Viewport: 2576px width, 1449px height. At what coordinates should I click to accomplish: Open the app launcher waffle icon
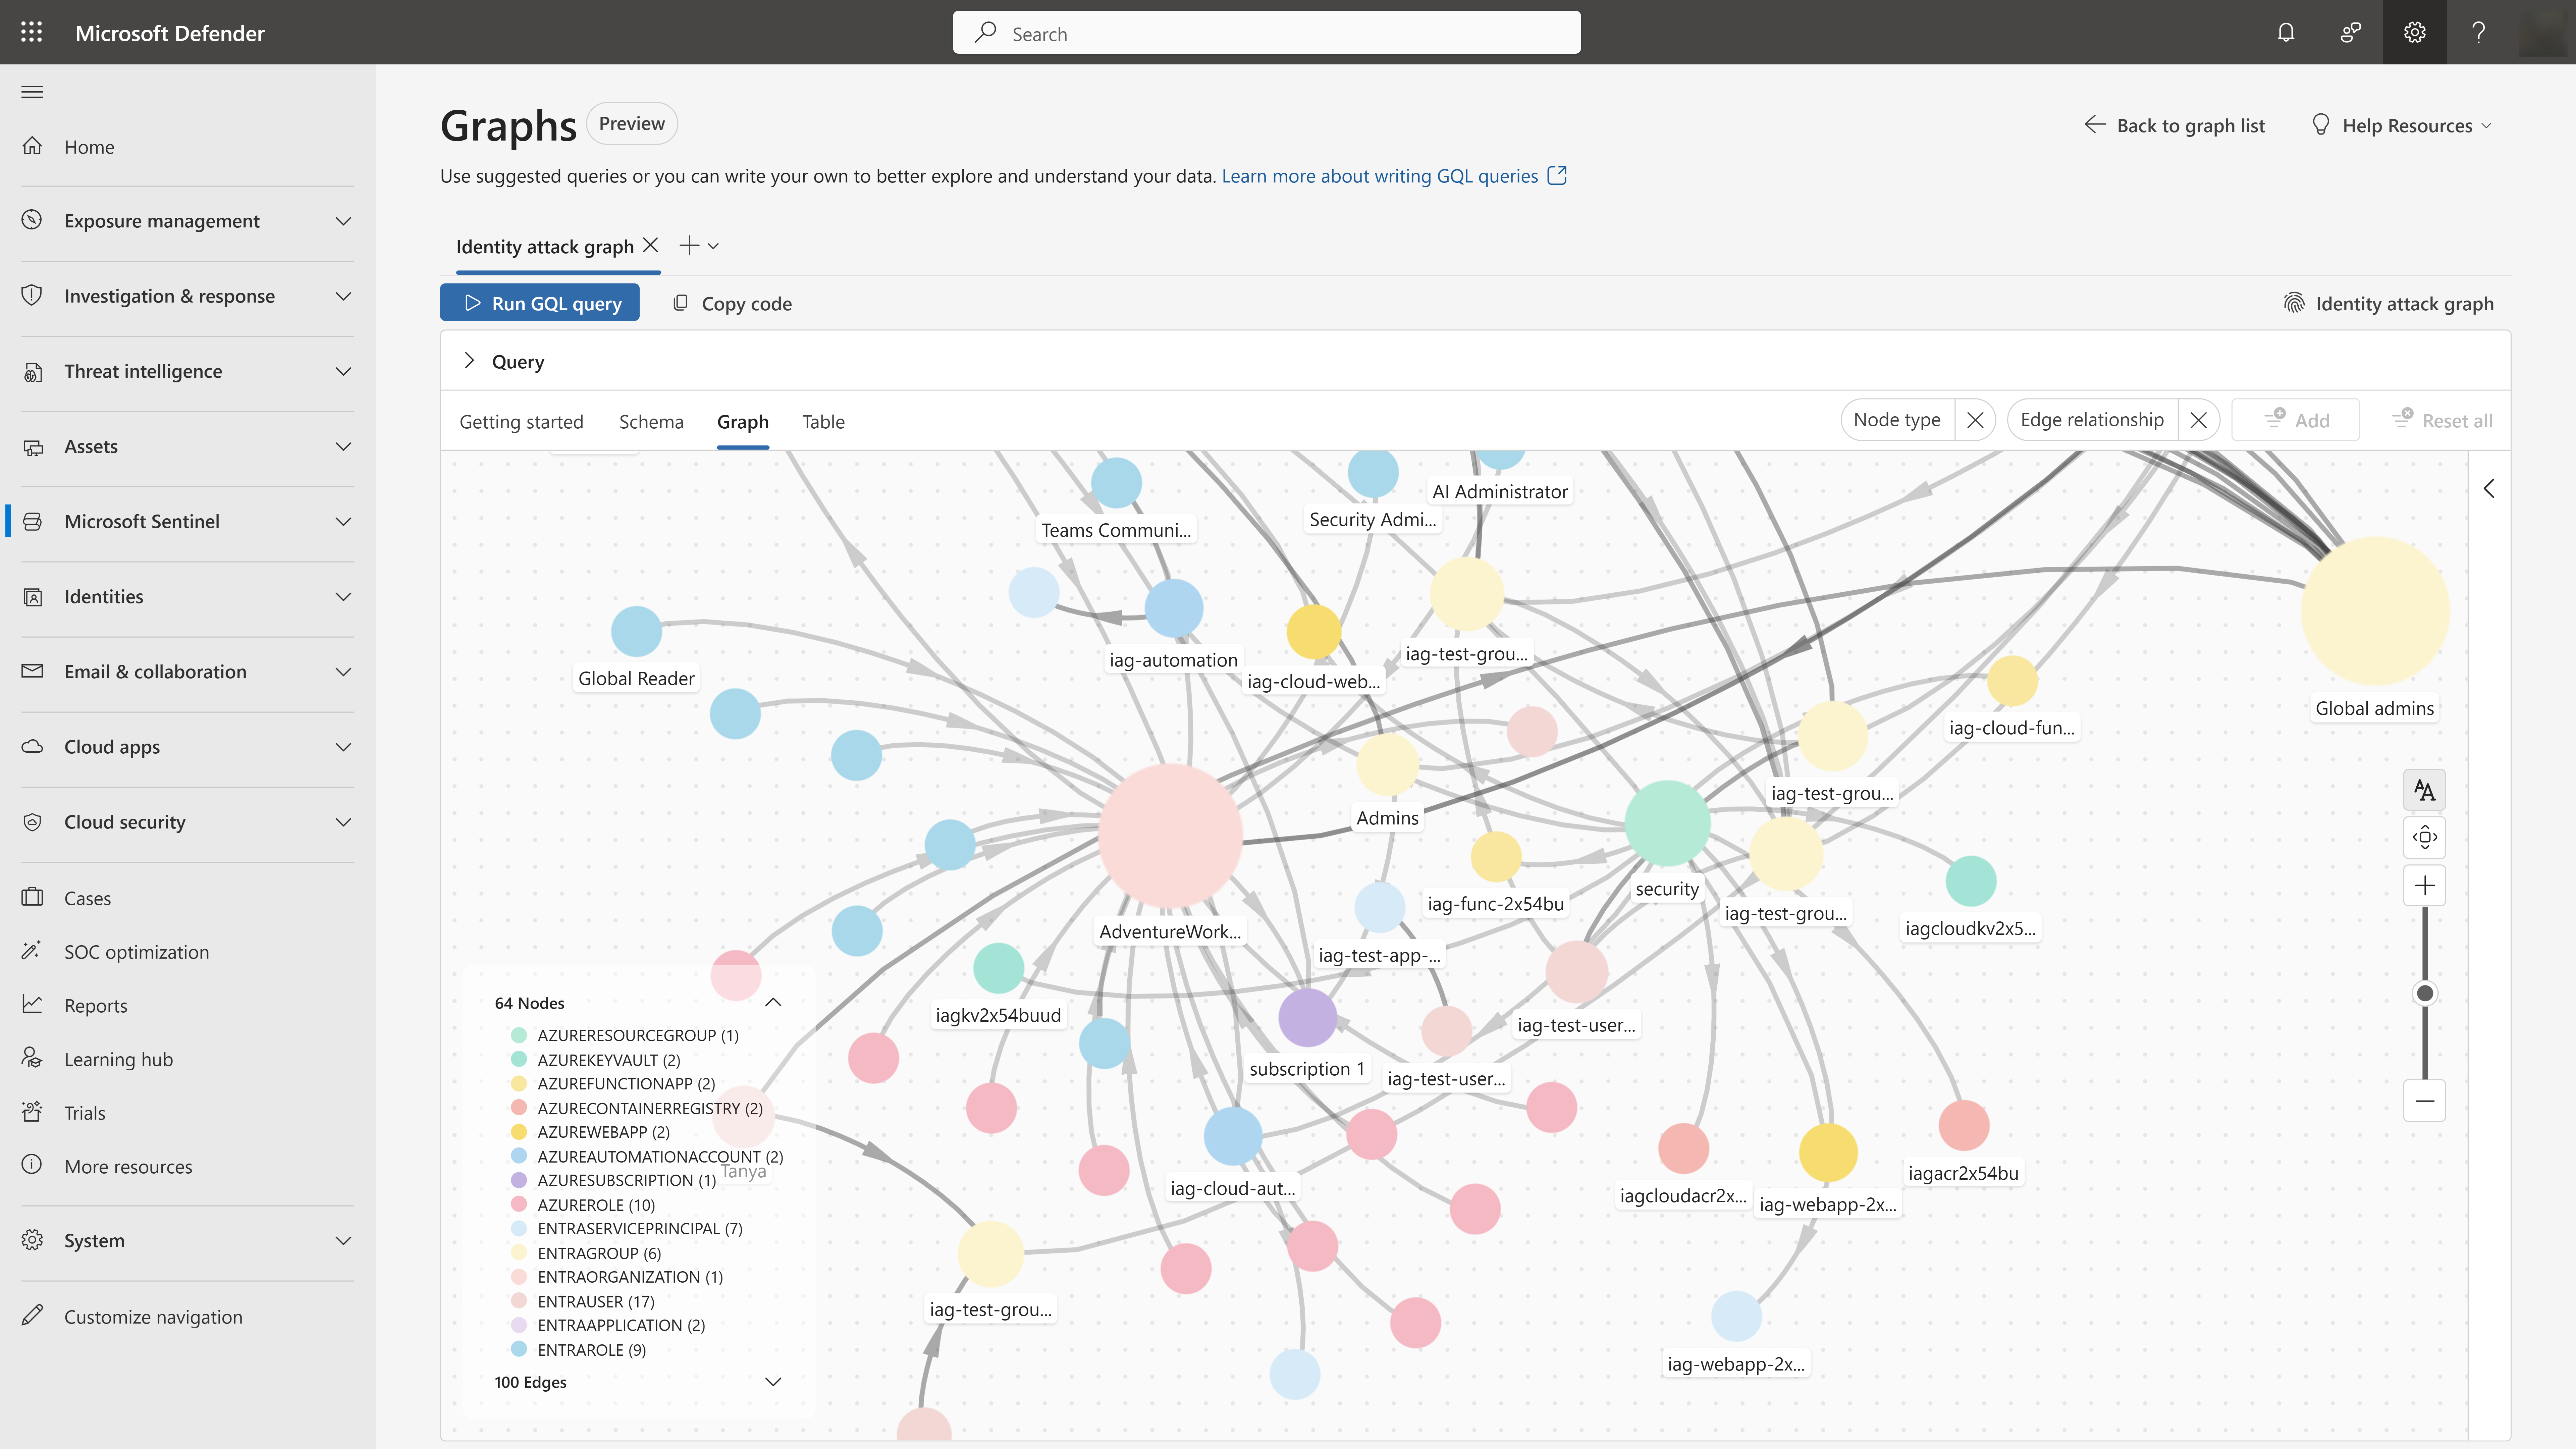(32, 32)
